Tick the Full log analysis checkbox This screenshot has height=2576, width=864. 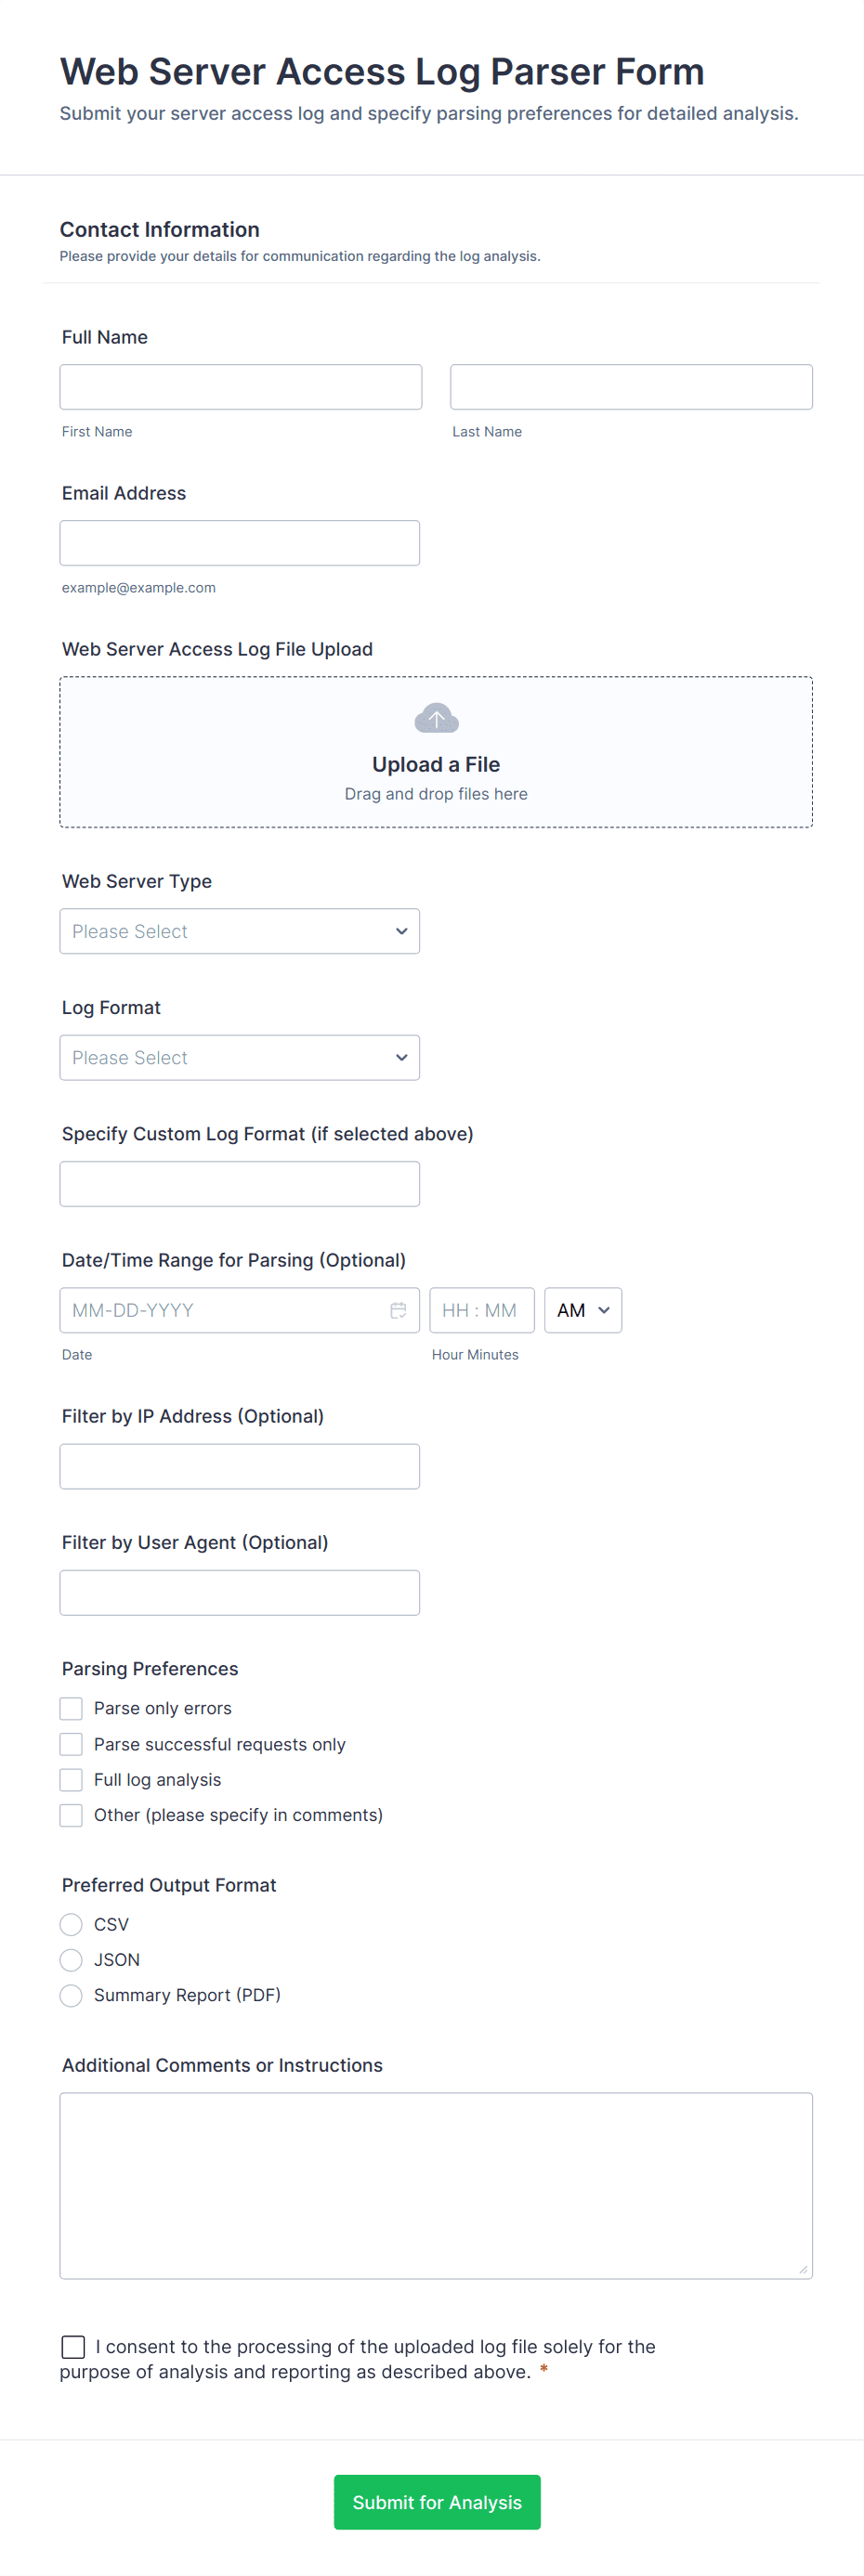(x=71, y=1780)
